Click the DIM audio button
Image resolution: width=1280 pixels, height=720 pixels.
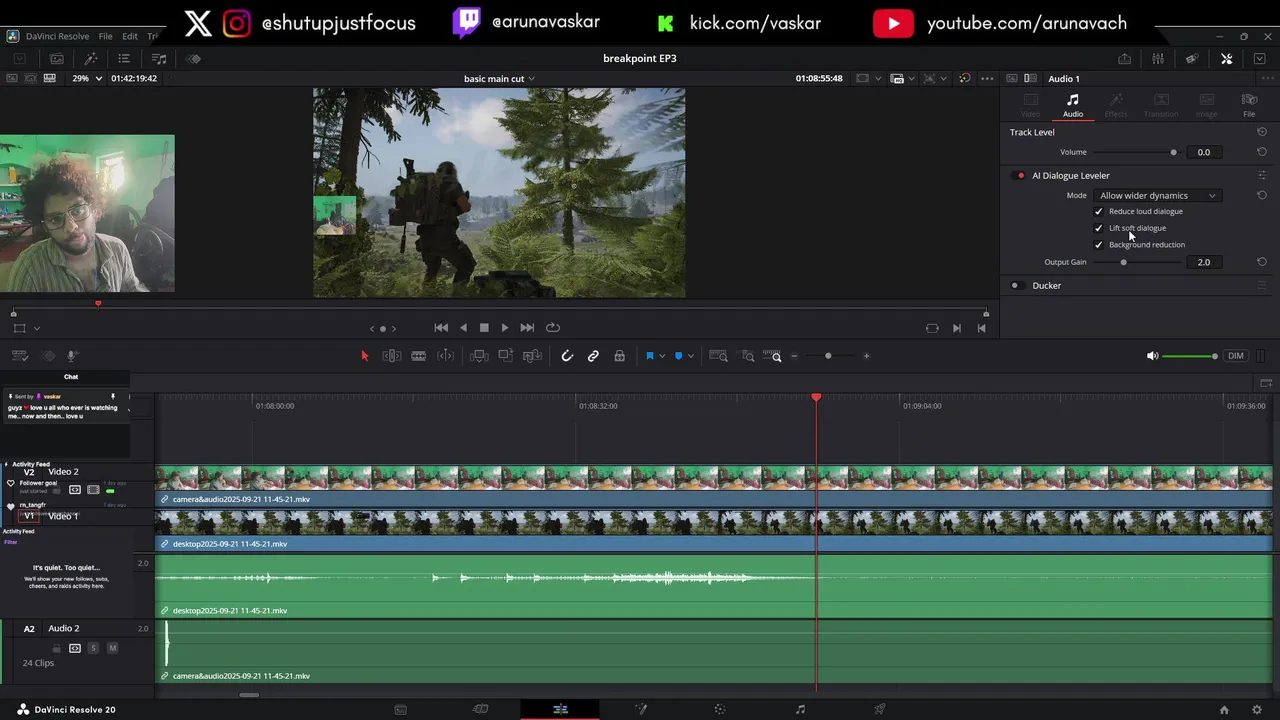1236,356
